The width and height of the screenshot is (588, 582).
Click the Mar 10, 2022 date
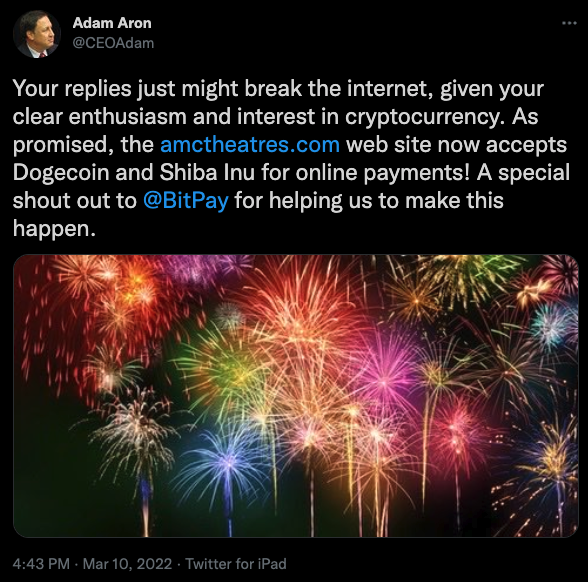click(x=127, y=564)
